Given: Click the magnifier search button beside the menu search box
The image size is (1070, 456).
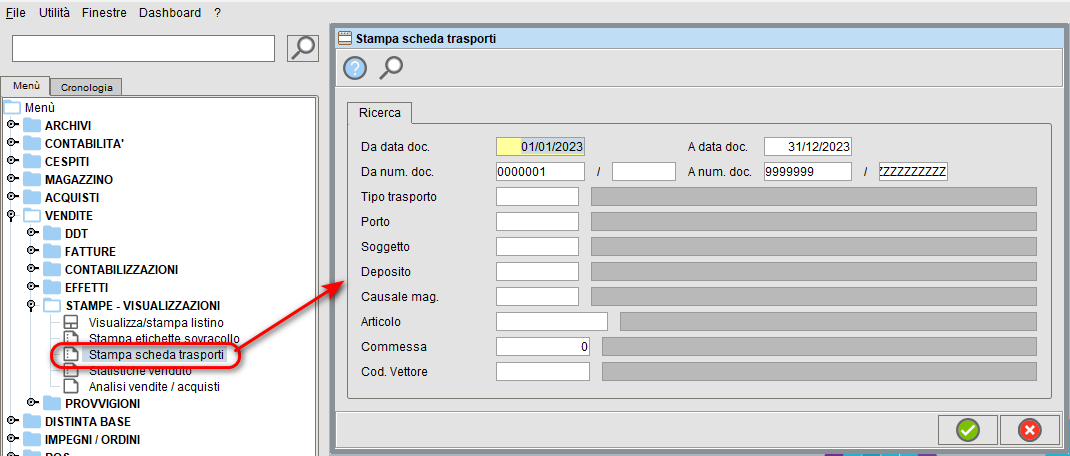Looking at the screenshot, I should click(x=303, y=47).
